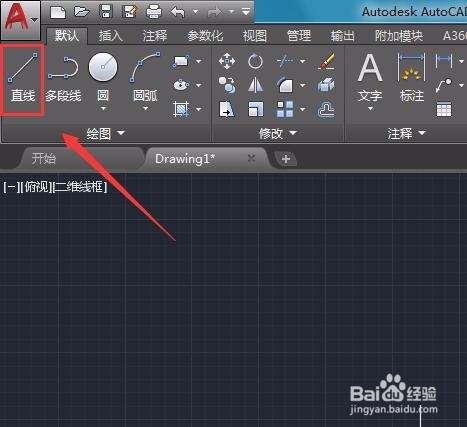
Task: Open the 输出 ribbon tab
Action: coord(342,35)
